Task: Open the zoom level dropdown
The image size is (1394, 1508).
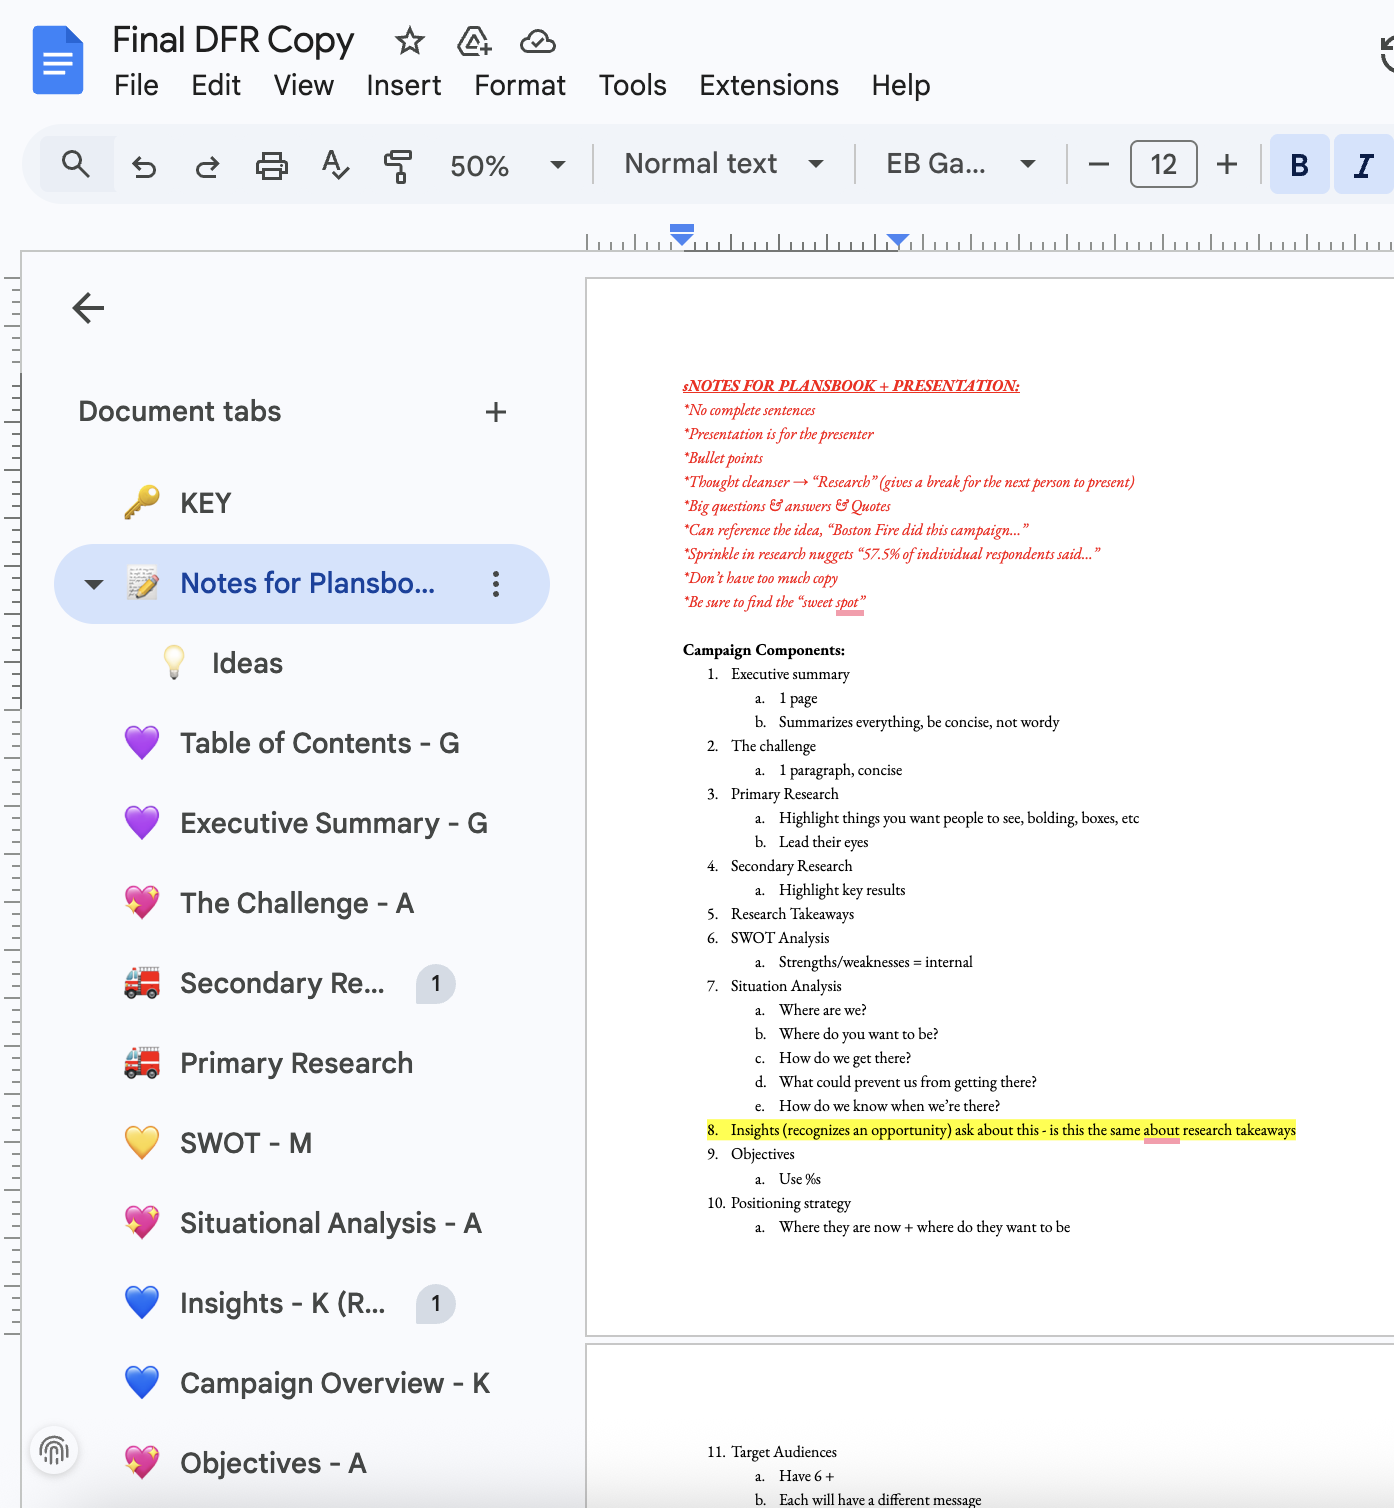Action: pyautogui.click(x=508, y=165)
